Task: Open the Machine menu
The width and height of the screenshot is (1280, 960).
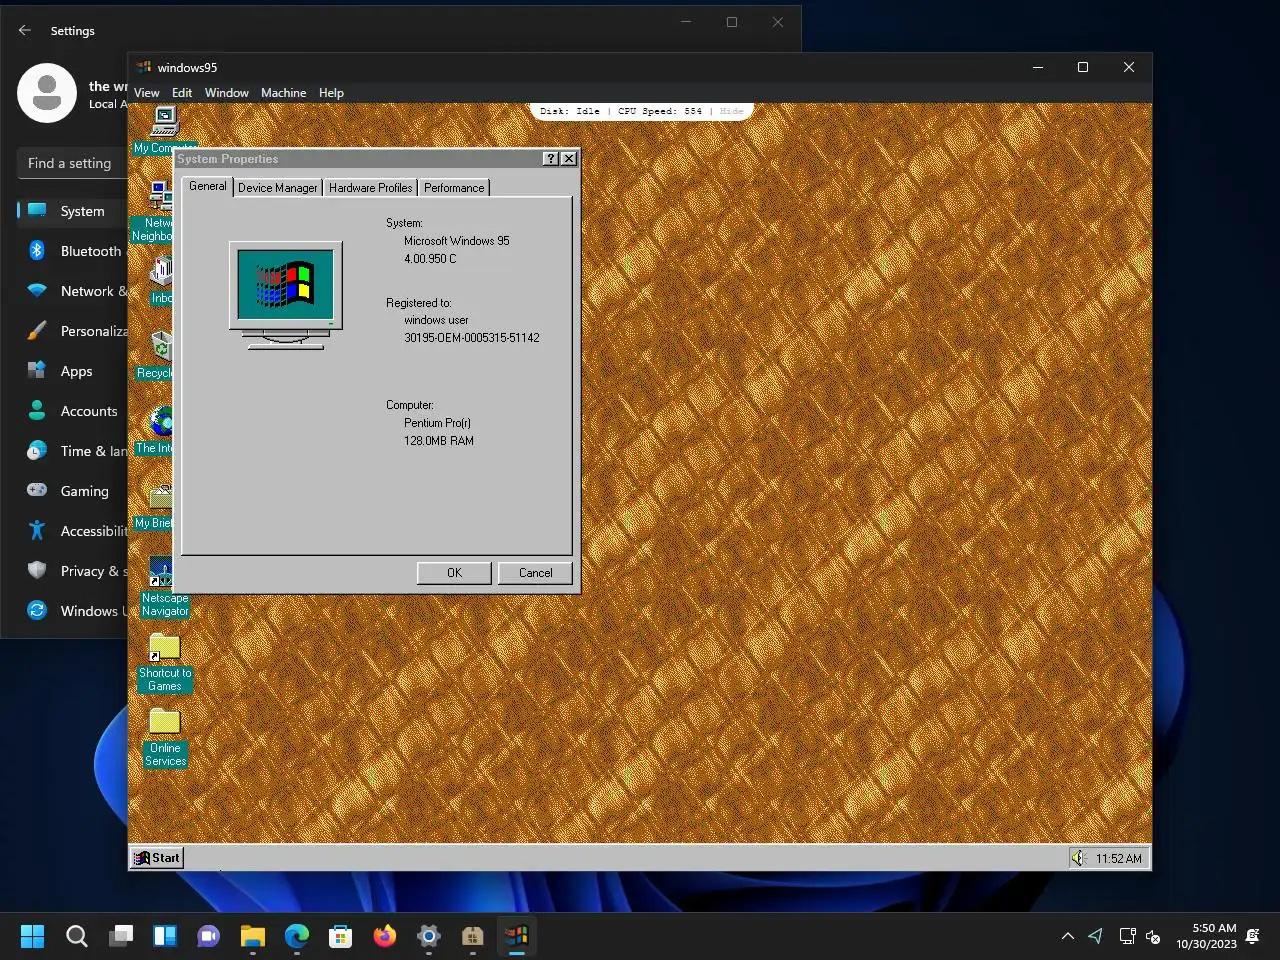Action: coord(283,93)
